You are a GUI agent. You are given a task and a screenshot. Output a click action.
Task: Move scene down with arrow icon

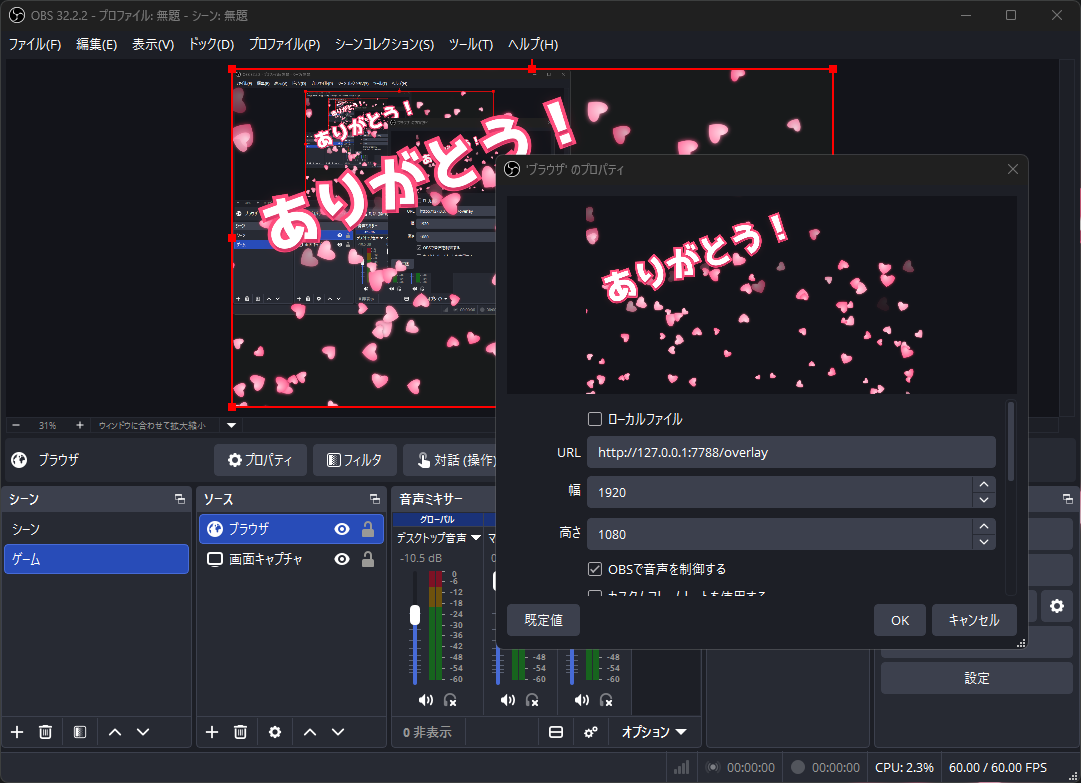coord(143,732)
